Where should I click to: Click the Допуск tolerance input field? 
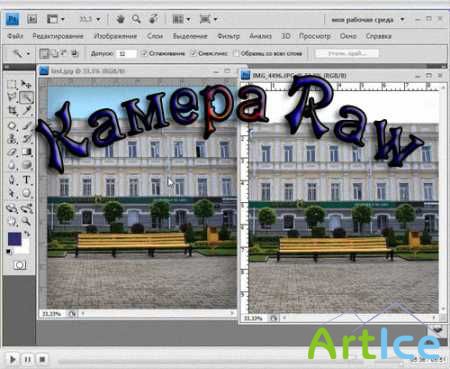pyautogui.click(x=126, y=53)
